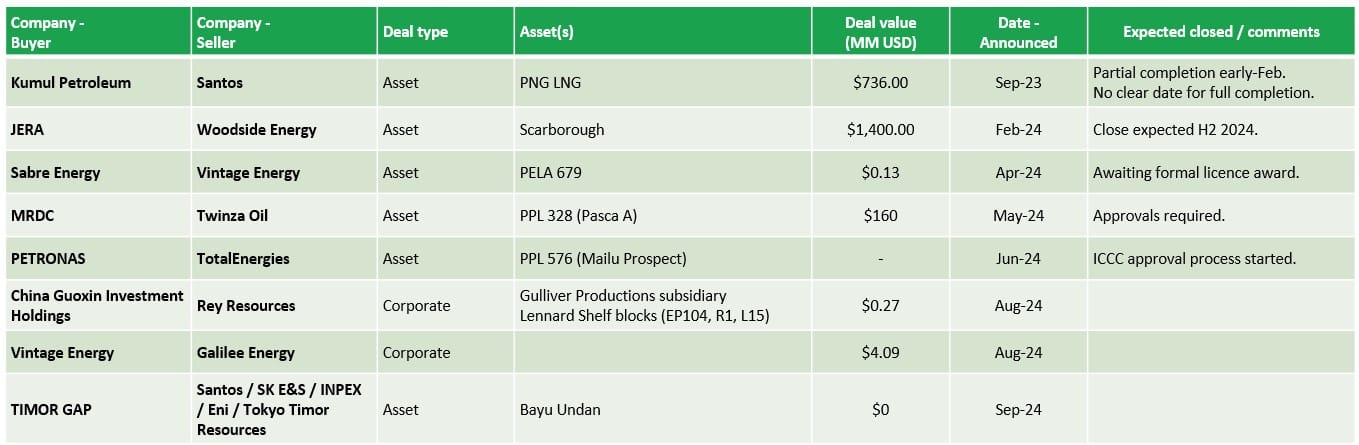Click the "ICCC approval process started" comment
This screenshot has width=1359, height=445.
[1194, 259]
